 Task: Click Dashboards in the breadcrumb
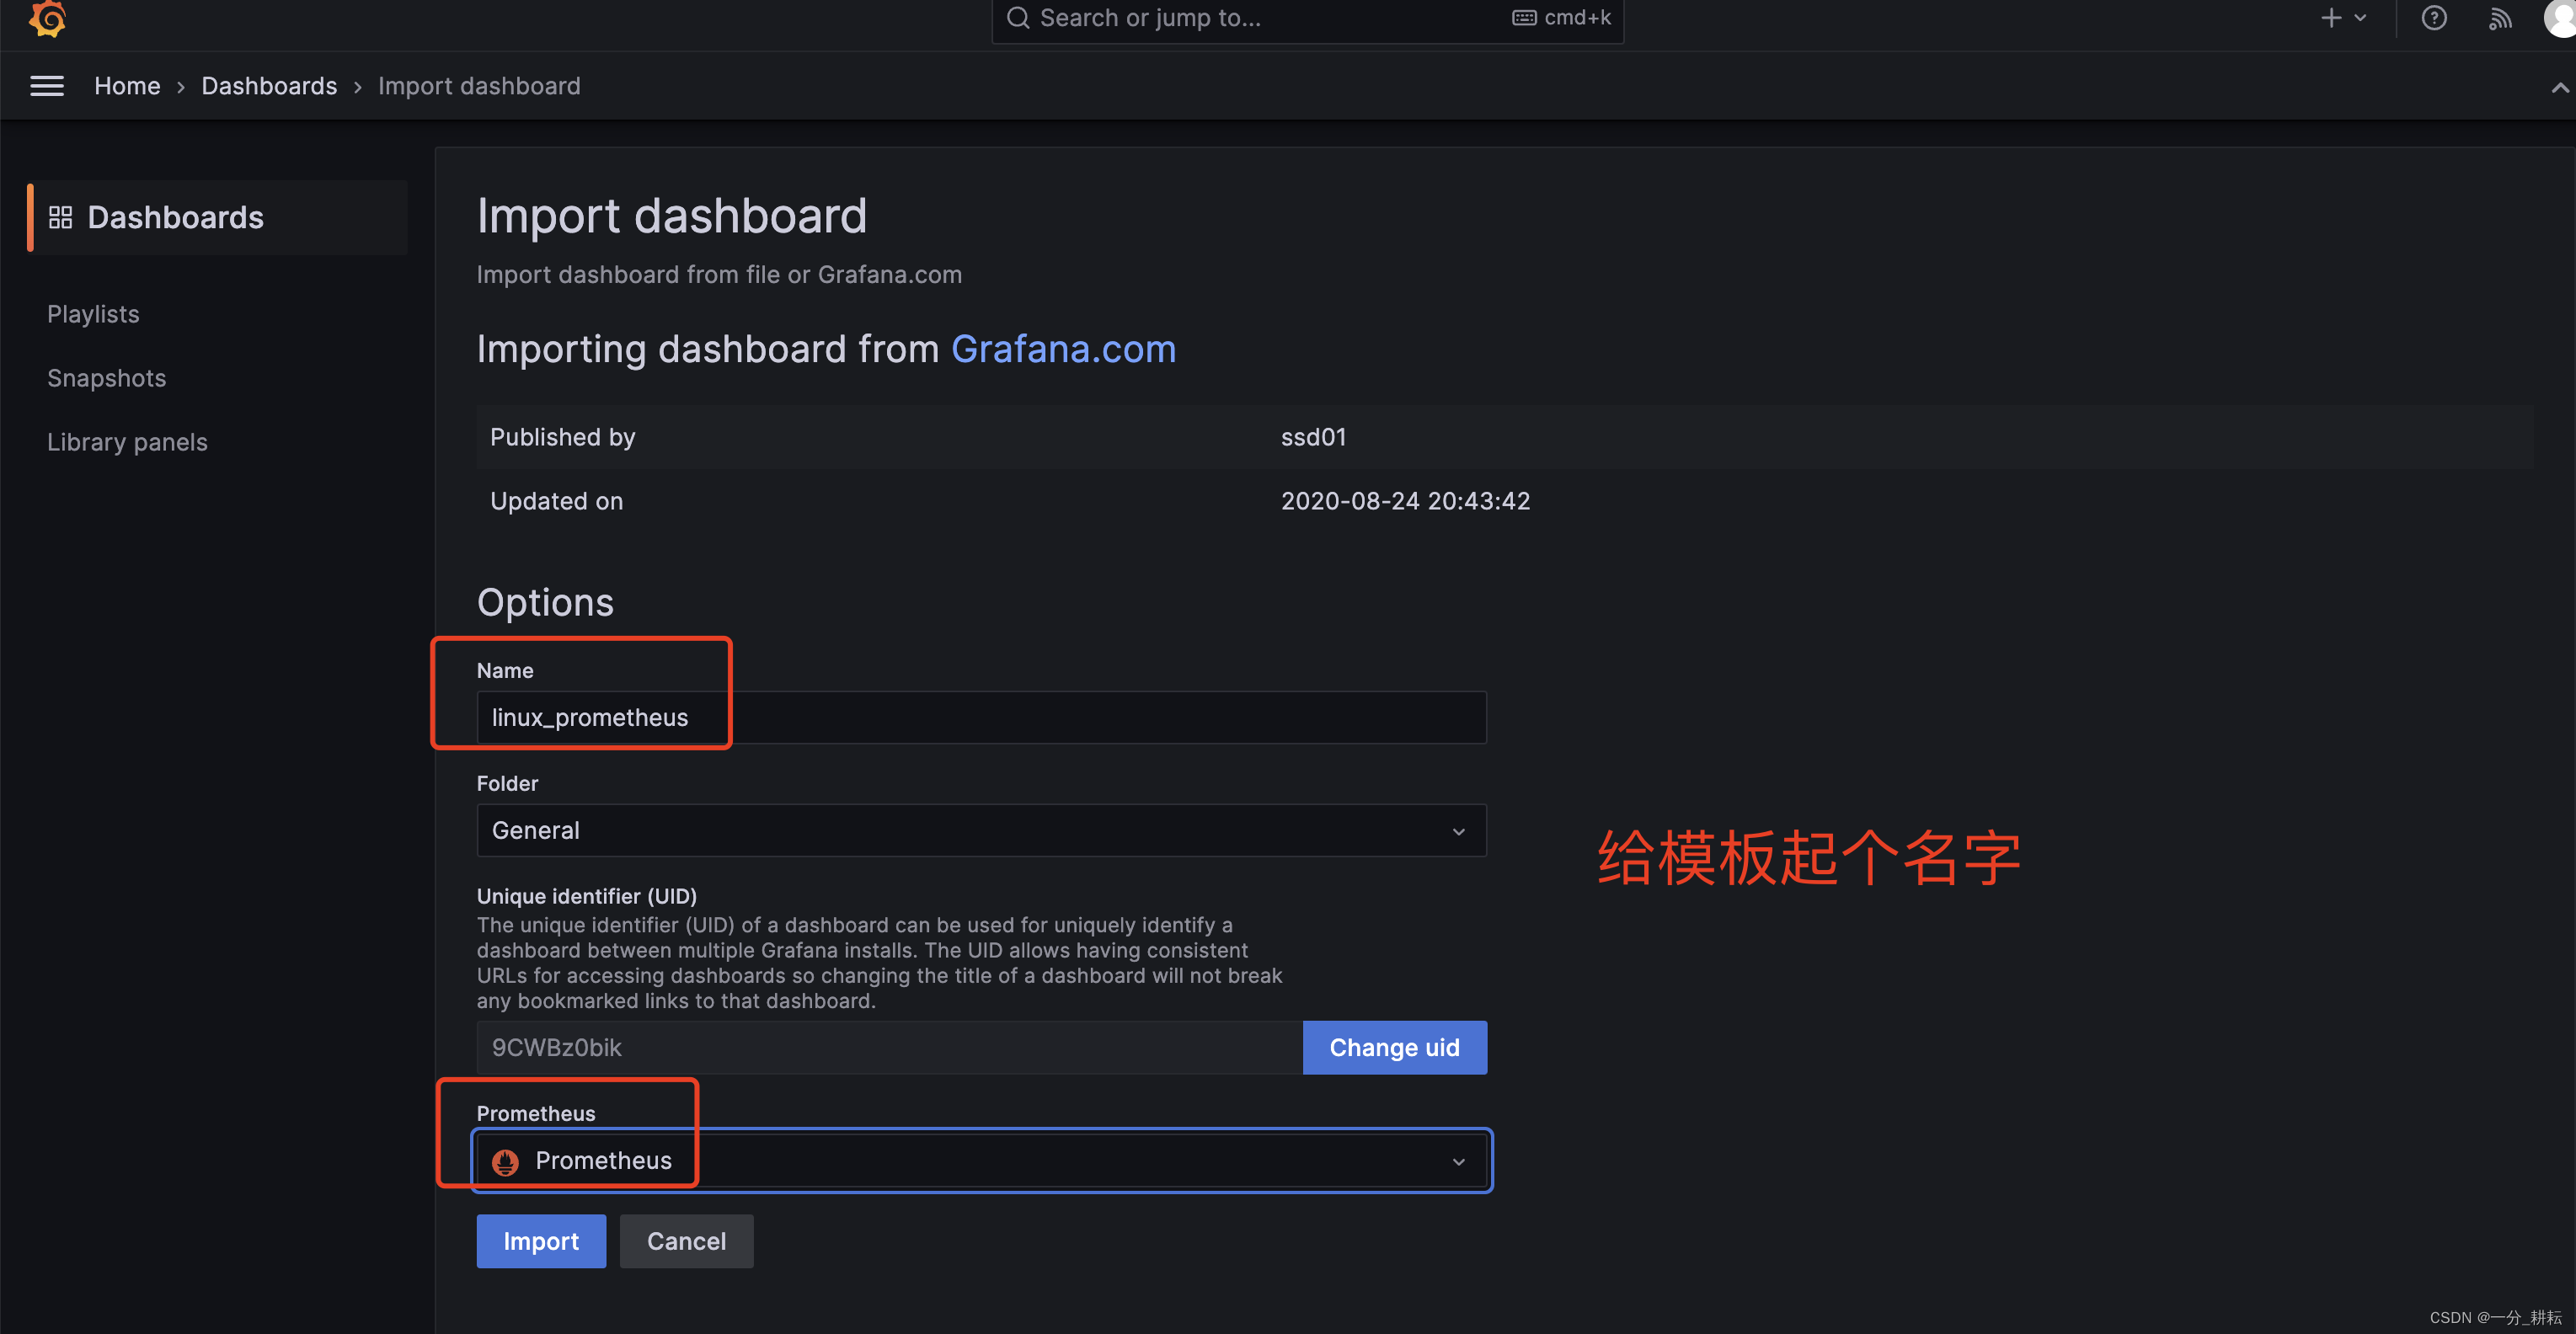pyautogui.click(x=269, y=86)
